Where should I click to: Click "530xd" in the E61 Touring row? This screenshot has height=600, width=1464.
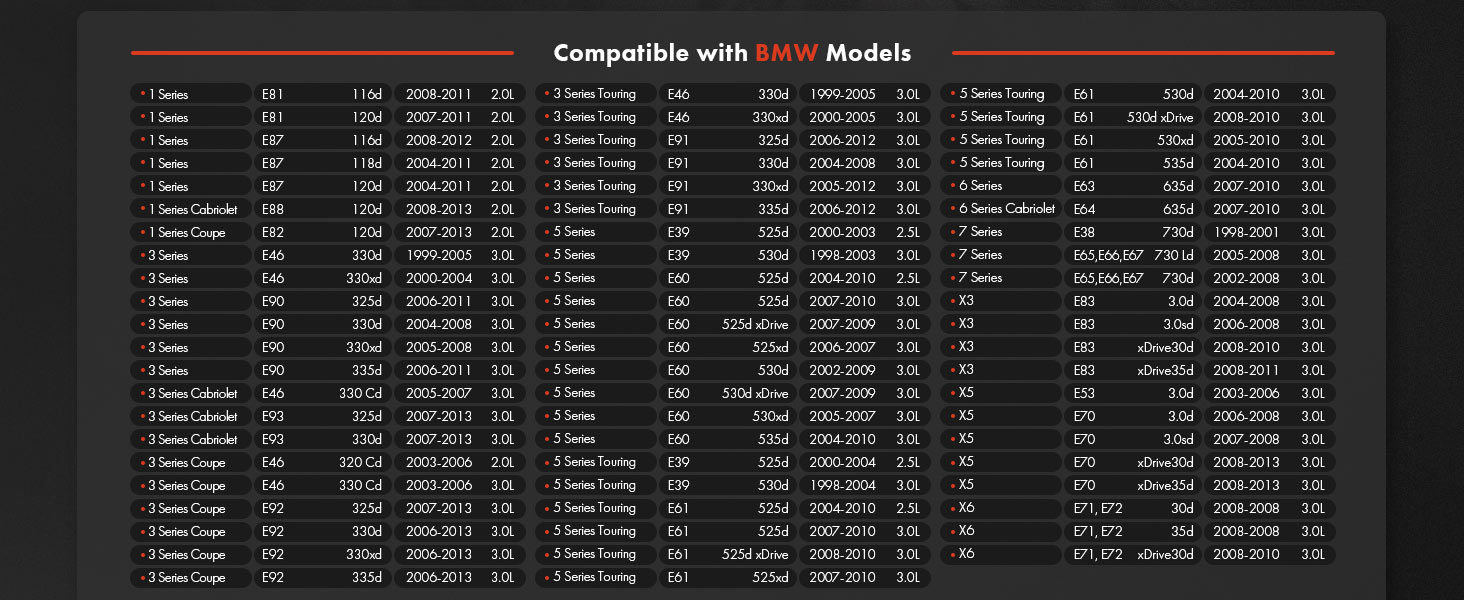click(1175, 140)
